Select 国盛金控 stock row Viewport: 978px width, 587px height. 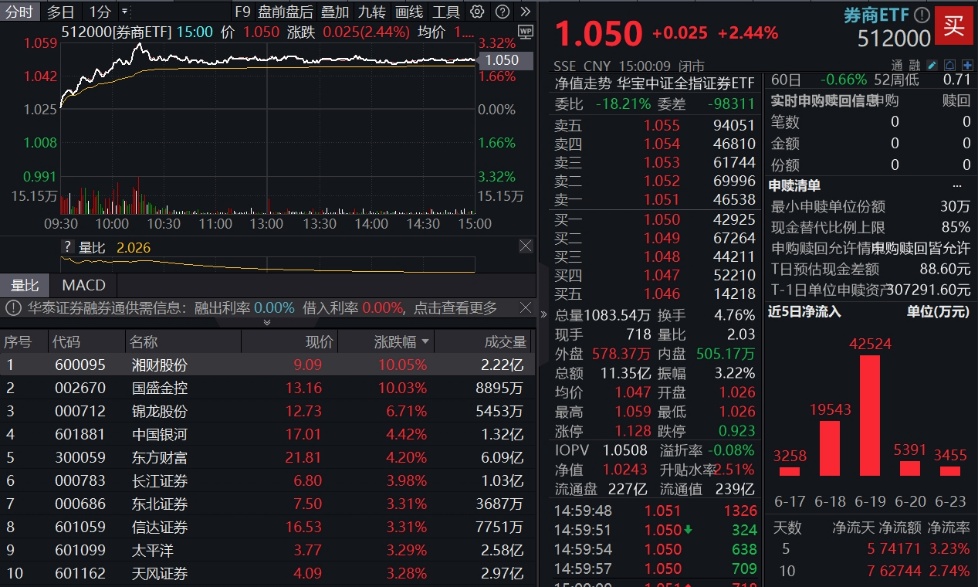(x=268, y=387)
